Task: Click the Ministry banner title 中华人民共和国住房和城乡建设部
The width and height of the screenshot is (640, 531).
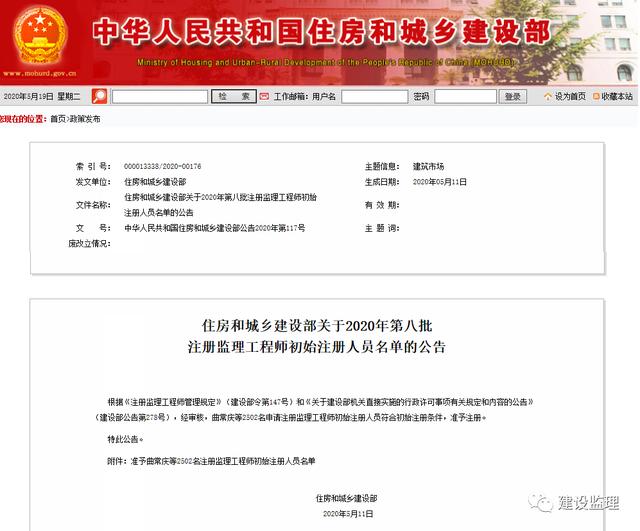Action: 322,31
